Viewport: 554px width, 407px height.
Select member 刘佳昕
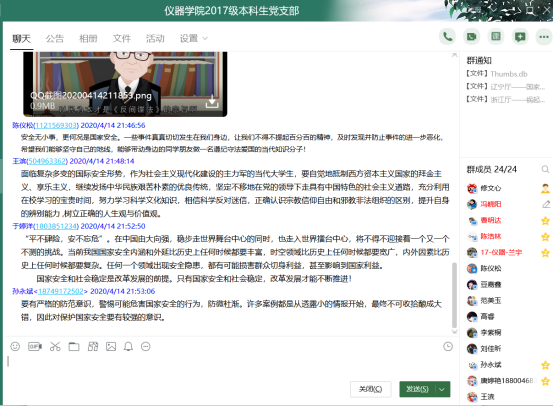[490, 349]
